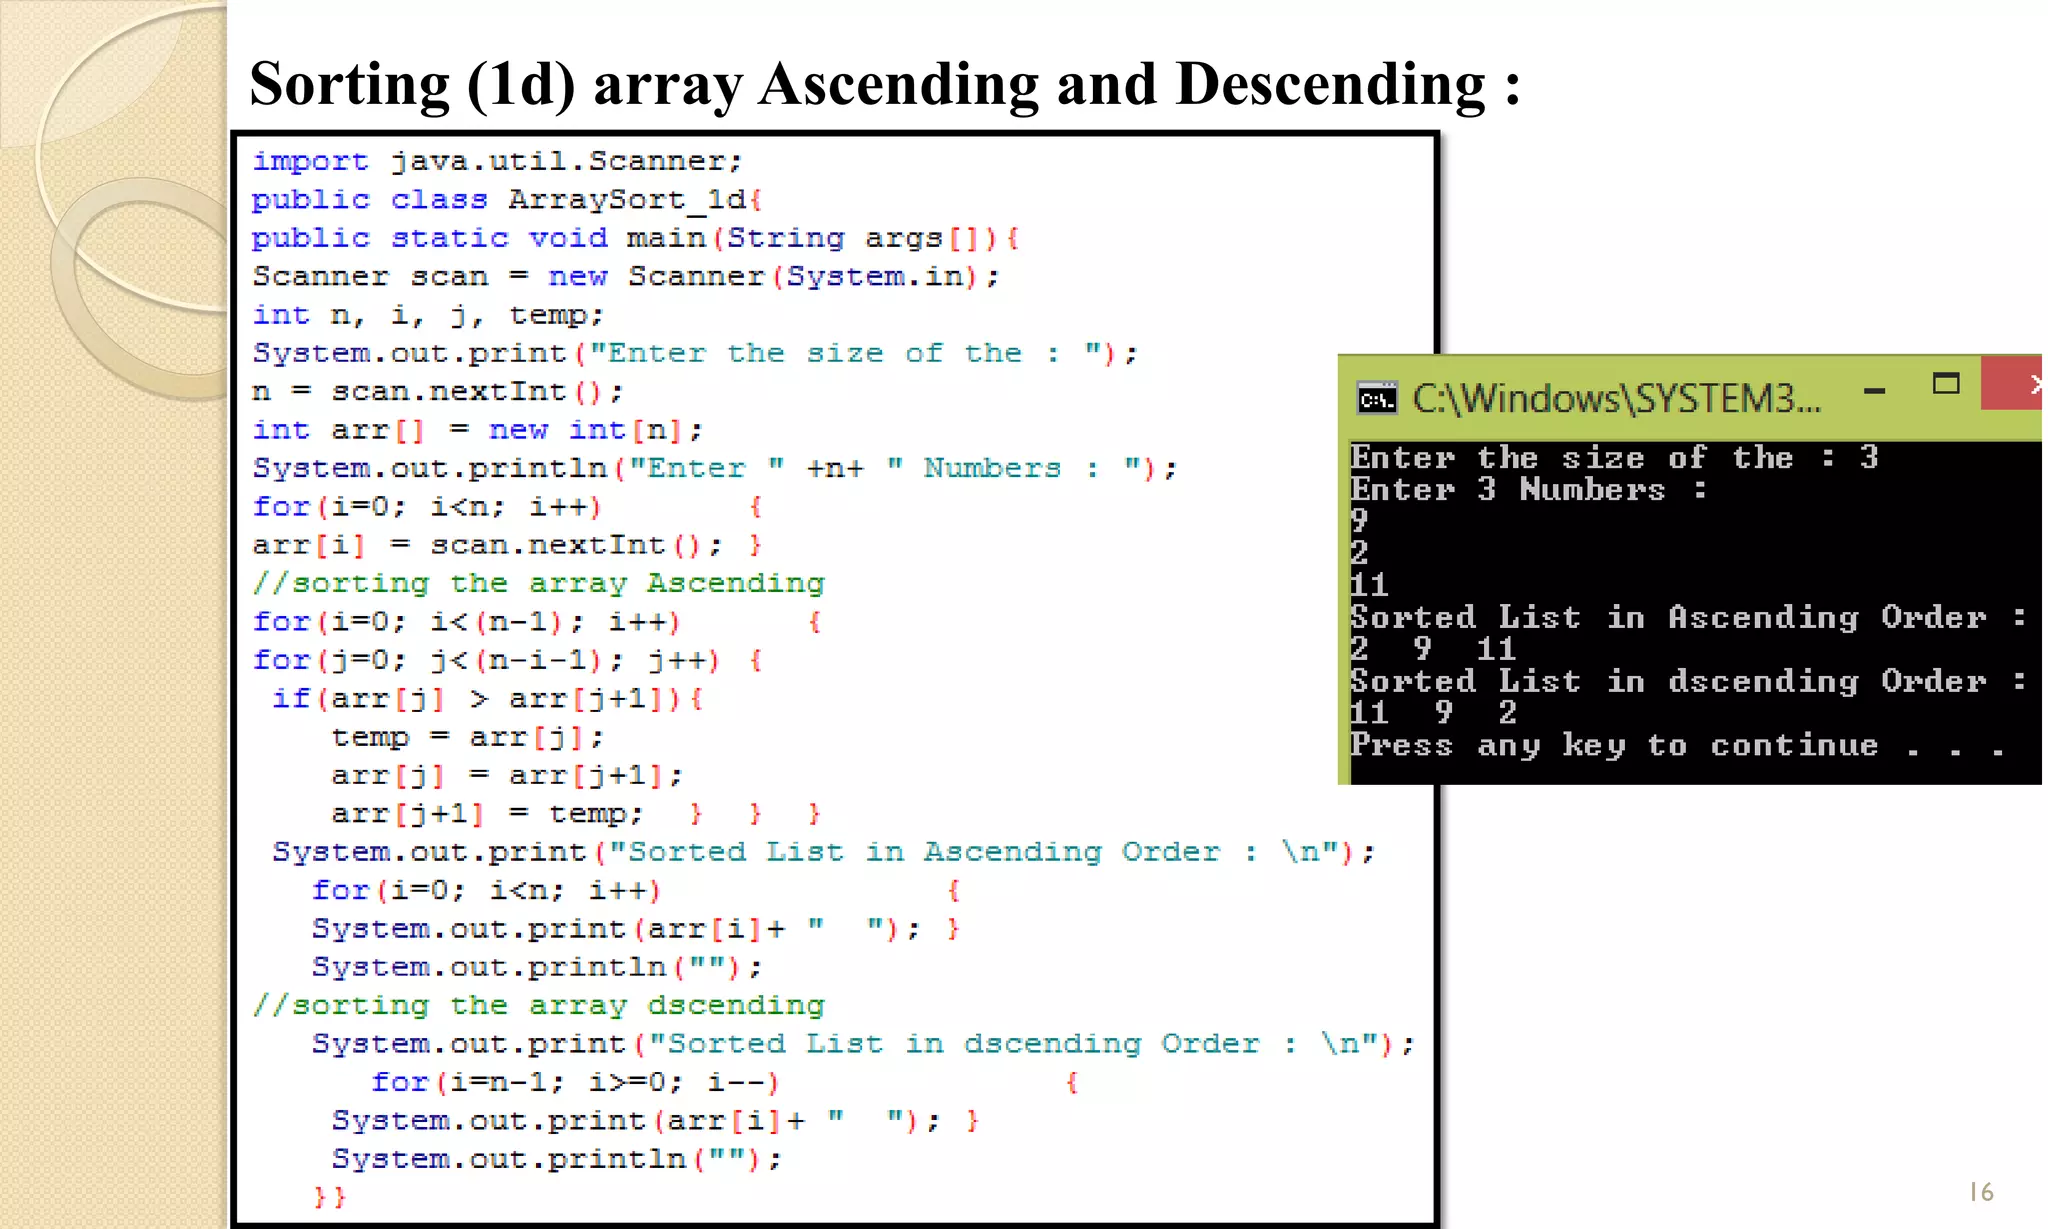Image resolution: width=2048 pixels, height=1229 pixels.
Task: Click the '//sorting the array Ascending' comment
Action: 539,583
